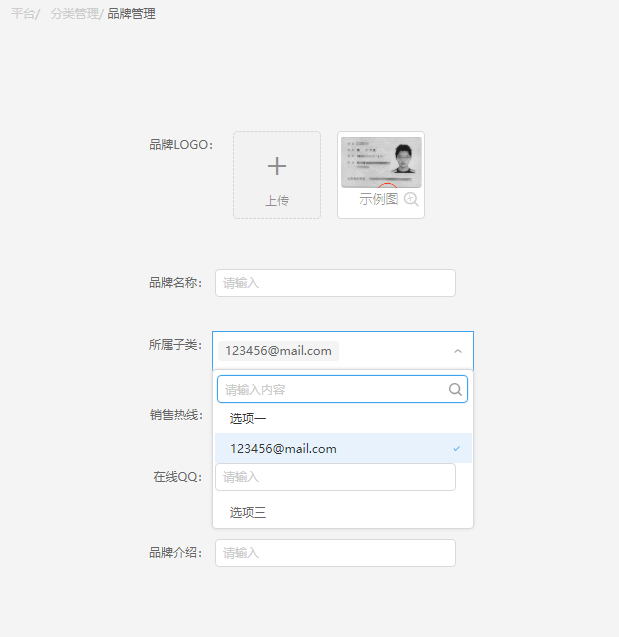Click the plus icon in the logo upload box

click(277, 167)
